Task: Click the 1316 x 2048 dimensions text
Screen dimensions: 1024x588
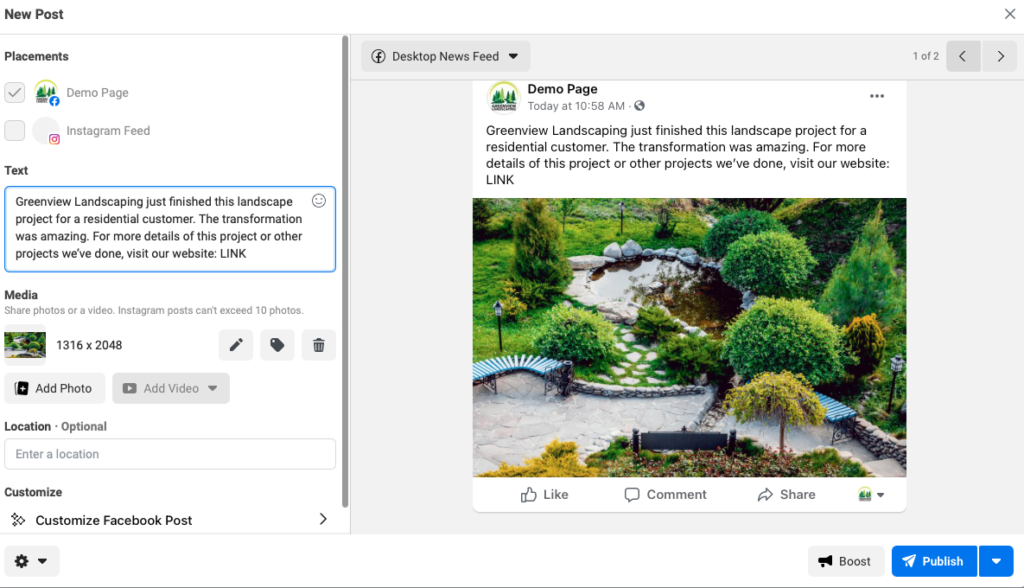Action: click(89, 345)
